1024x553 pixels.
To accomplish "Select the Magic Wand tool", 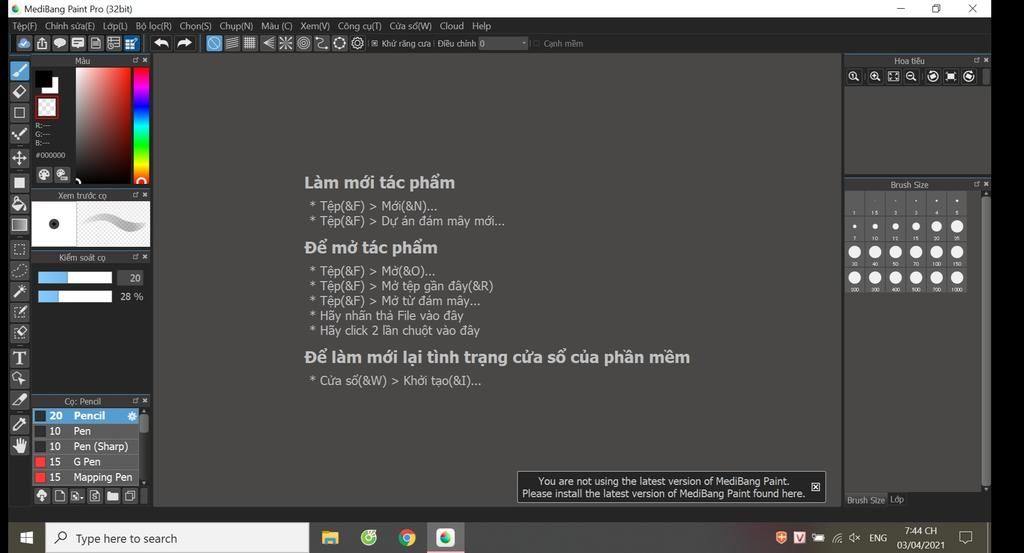I will pos(20,291).
